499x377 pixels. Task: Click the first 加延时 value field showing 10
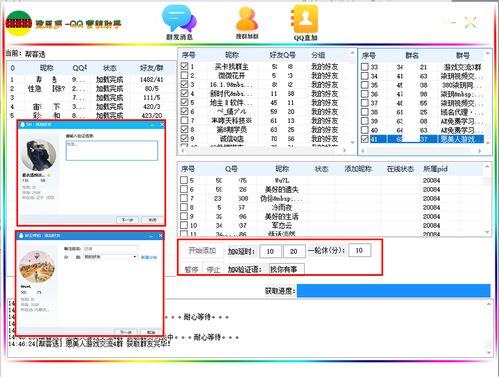tap(270, 251)
